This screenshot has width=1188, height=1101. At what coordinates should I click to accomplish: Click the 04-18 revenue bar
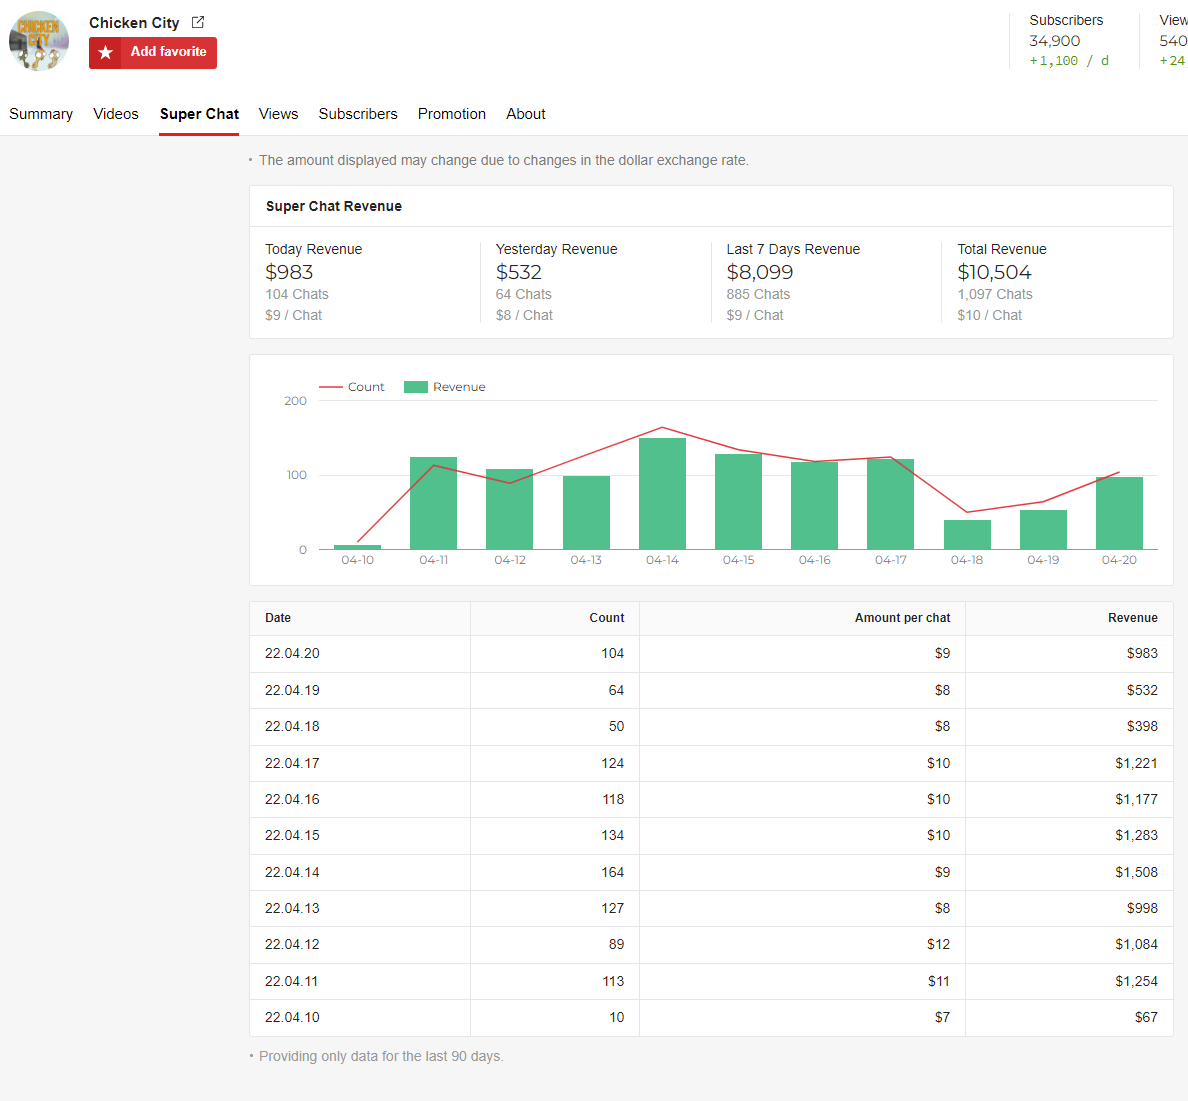(967, 534)
